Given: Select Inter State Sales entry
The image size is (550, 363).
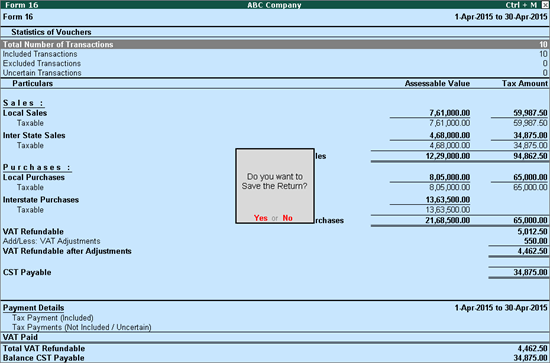Looking at the screenshot, I should 34,135.
